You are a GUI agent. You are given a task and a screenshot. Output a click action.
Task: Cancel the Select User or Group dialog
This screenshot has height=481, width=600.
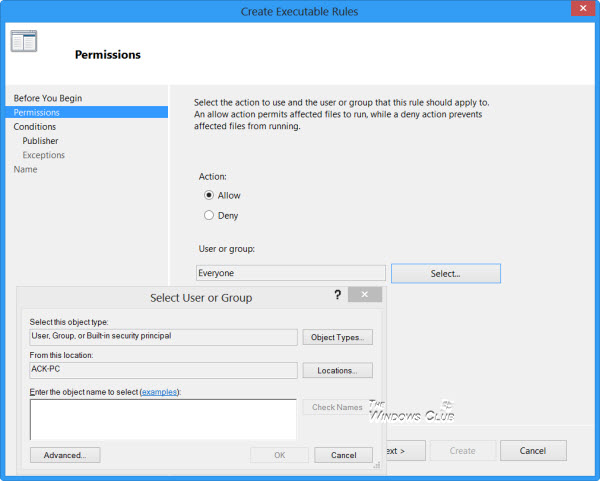(x=343, y=455)
